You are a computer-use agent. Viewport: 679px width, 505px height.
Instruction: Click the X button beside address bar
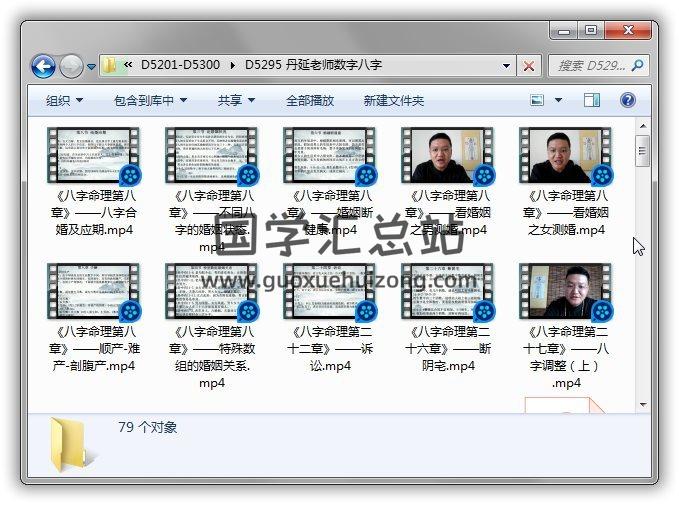[529, 66]
